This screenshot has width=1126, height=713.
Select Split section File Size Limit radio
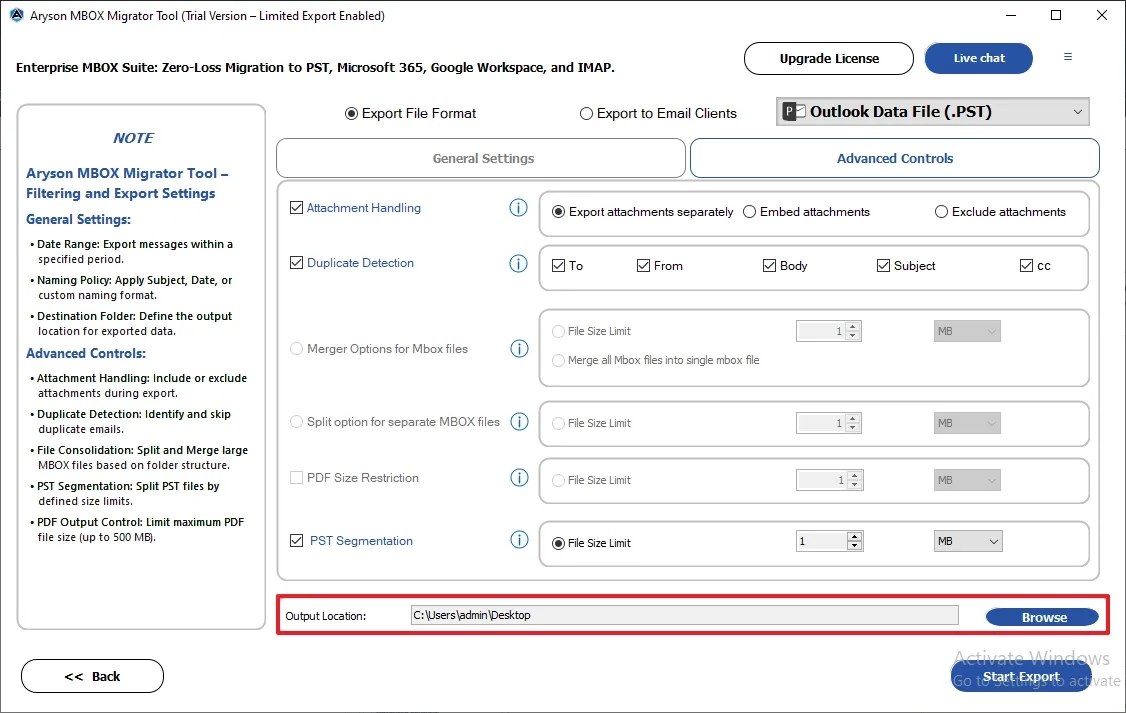558,424
